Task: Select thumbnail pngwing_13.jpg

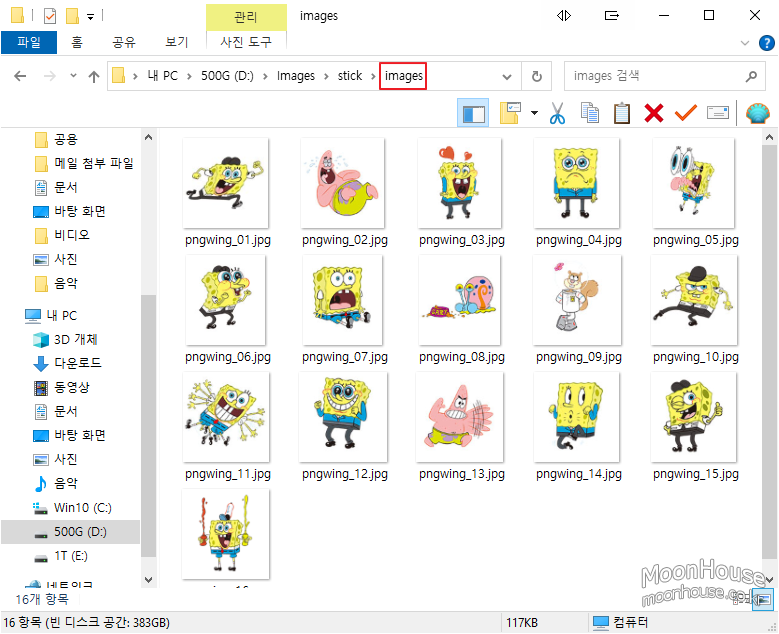Action: [460, 417]
